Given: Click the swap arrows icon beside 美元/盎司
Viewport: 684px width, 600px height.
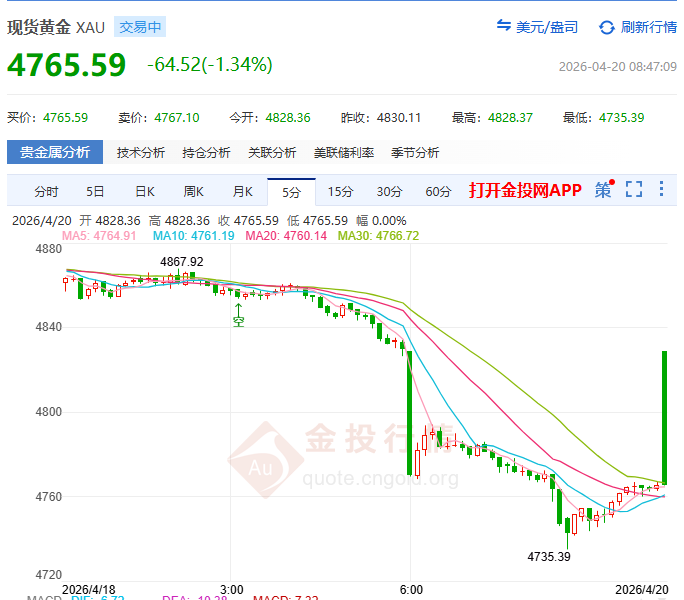Looking at the screenshot, I should click(504, 25).
